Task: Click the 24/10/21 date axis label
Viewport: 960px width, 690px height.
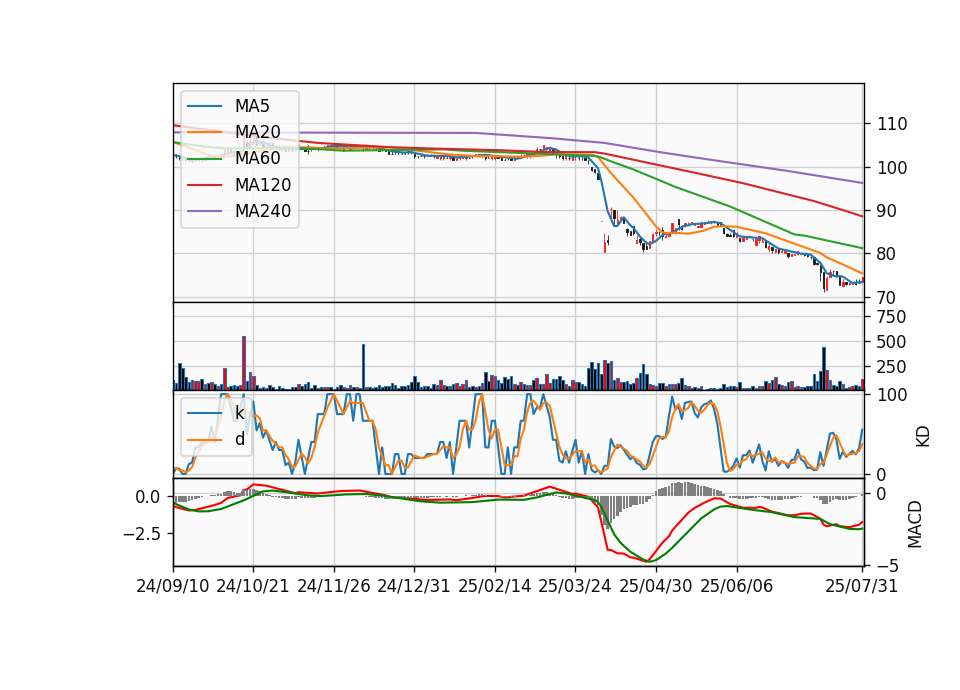Action: [x=252, y=586]
